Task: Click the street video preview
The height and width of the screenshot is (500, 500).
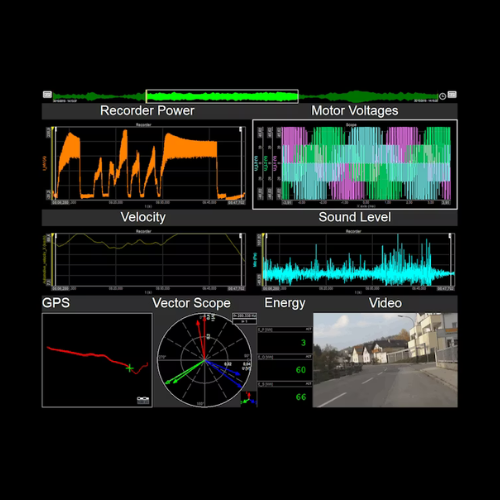Action: pos(385,360)
